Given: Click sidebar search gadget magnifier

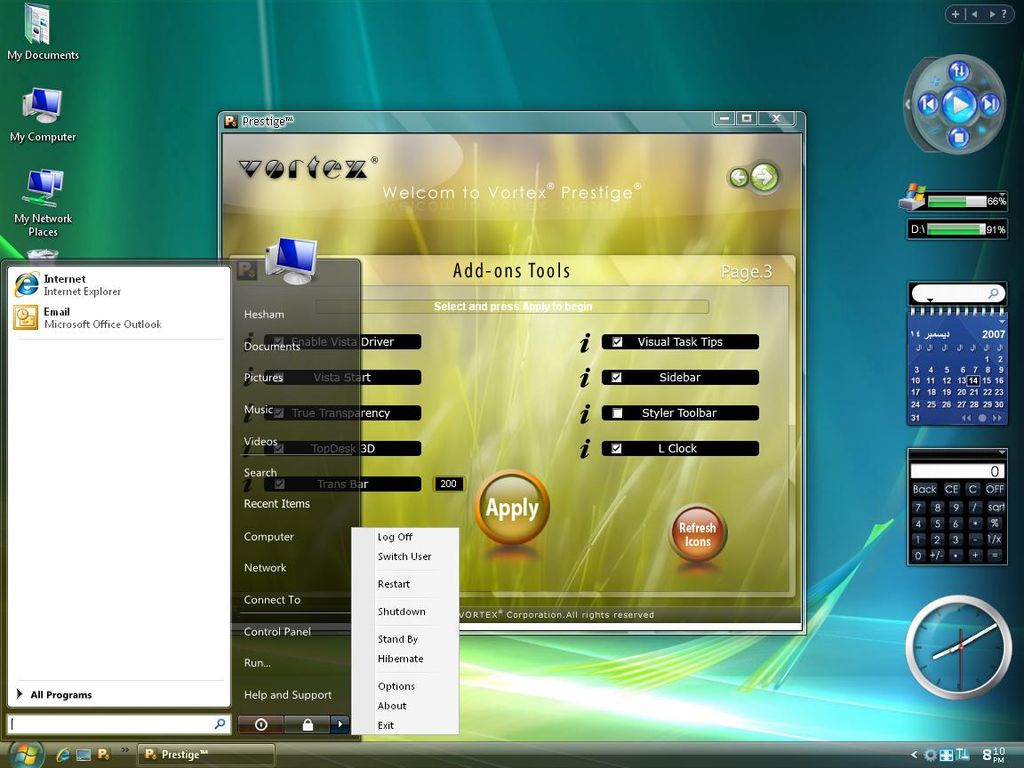Looking at the screenshot, I should 993,293.
